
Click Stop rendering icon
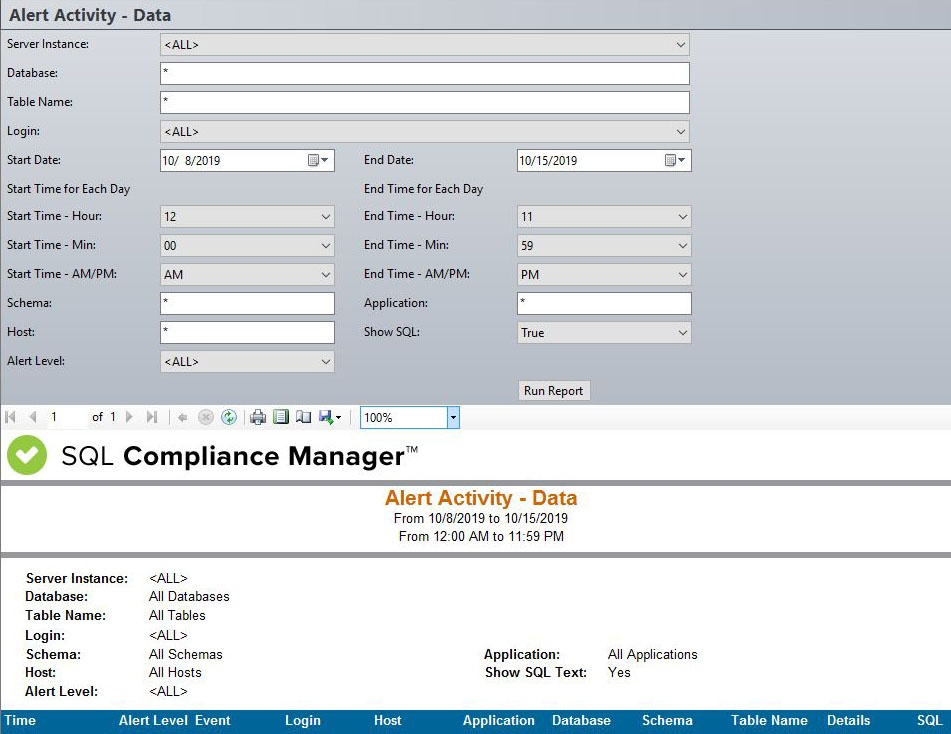pyautogui.click(x=206, y=418)
